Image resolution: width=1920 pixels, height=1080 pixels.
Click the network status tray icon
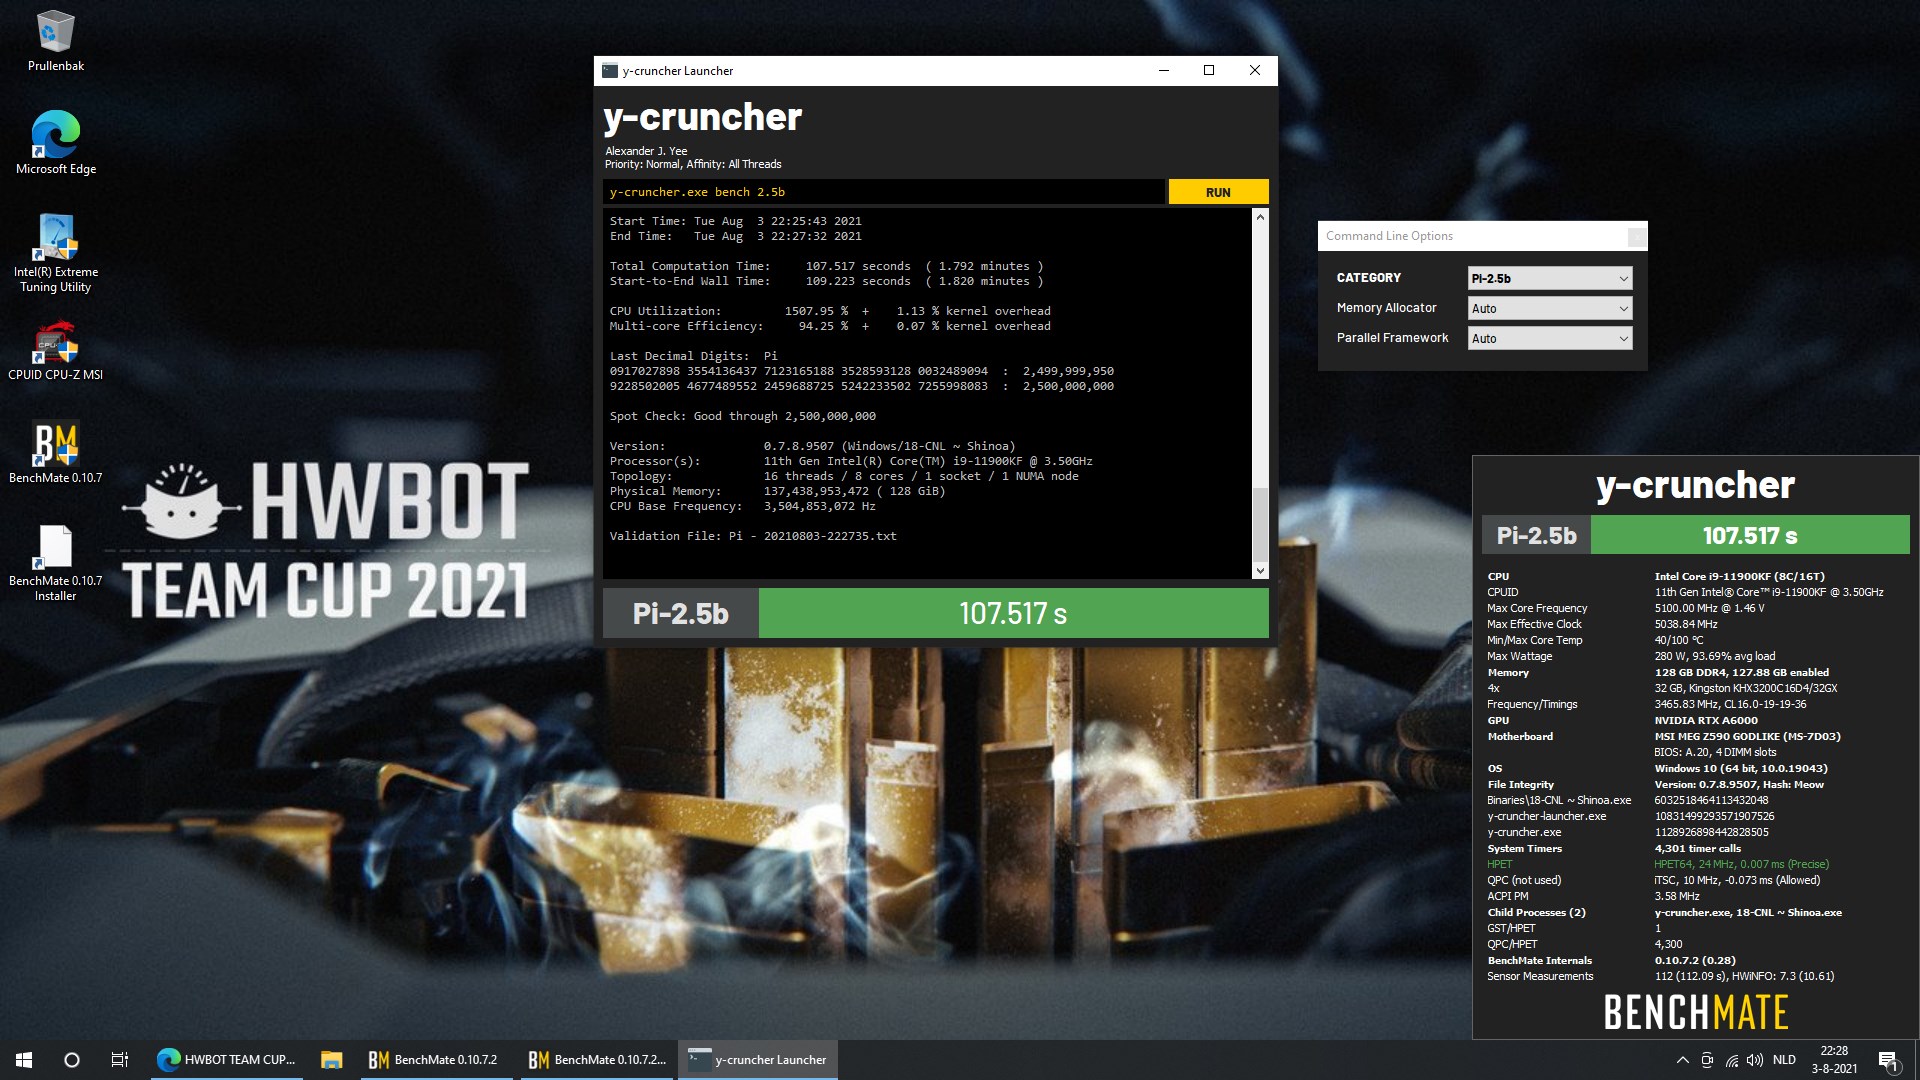[1731, 1060]
